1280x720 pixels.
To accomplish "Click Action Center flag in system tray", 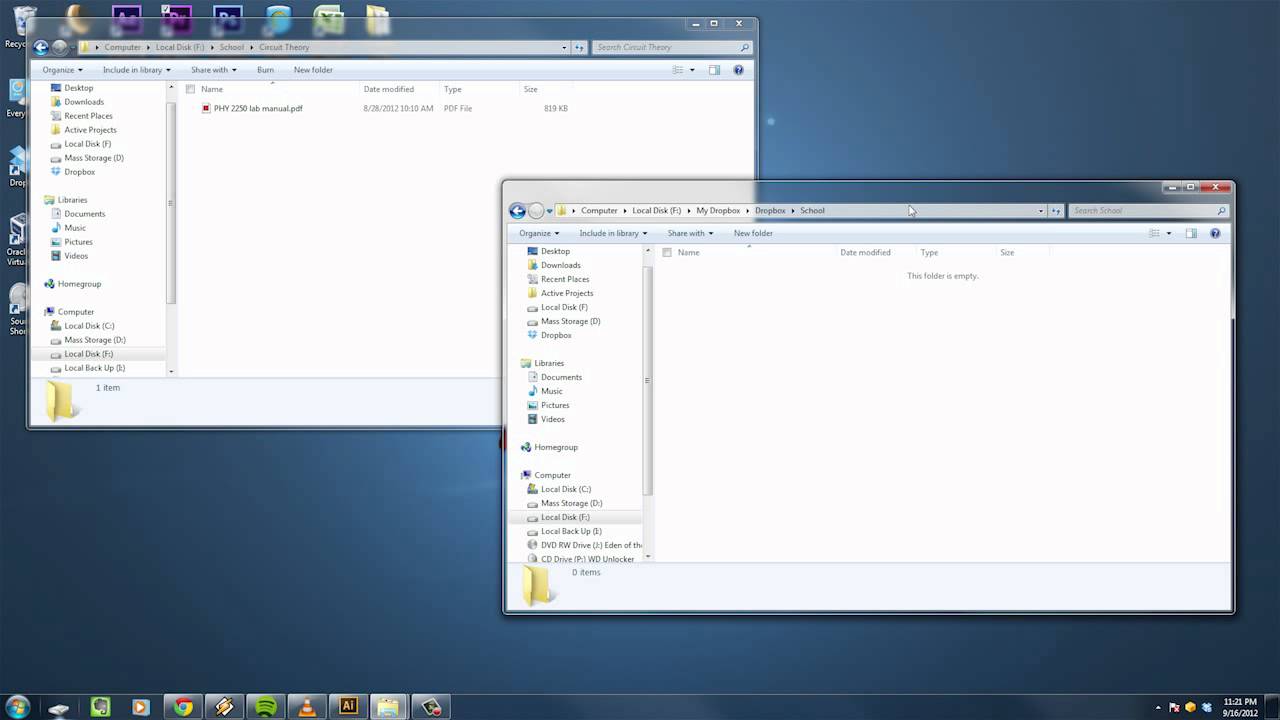I will [x=1175, y=707].
